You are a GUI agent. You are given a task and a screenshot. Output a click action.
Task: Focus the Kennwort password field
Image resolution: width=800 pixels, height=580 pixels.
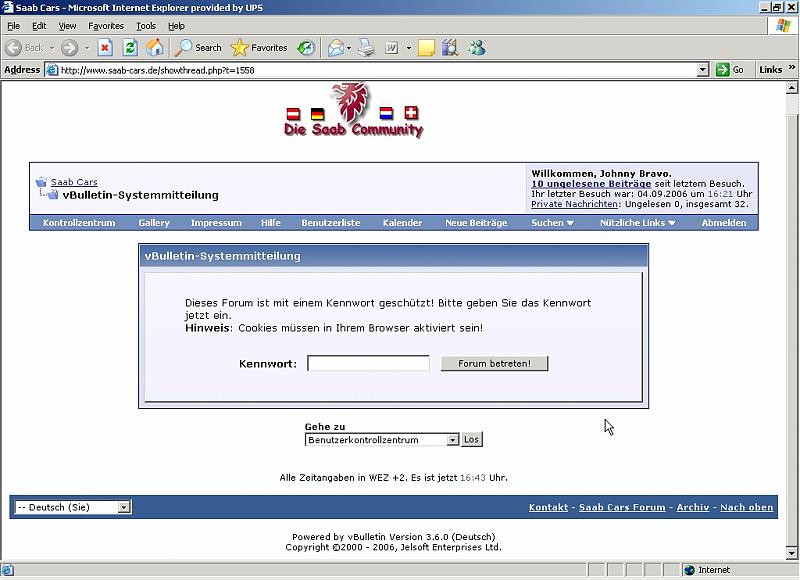click(x=368, y=363)
